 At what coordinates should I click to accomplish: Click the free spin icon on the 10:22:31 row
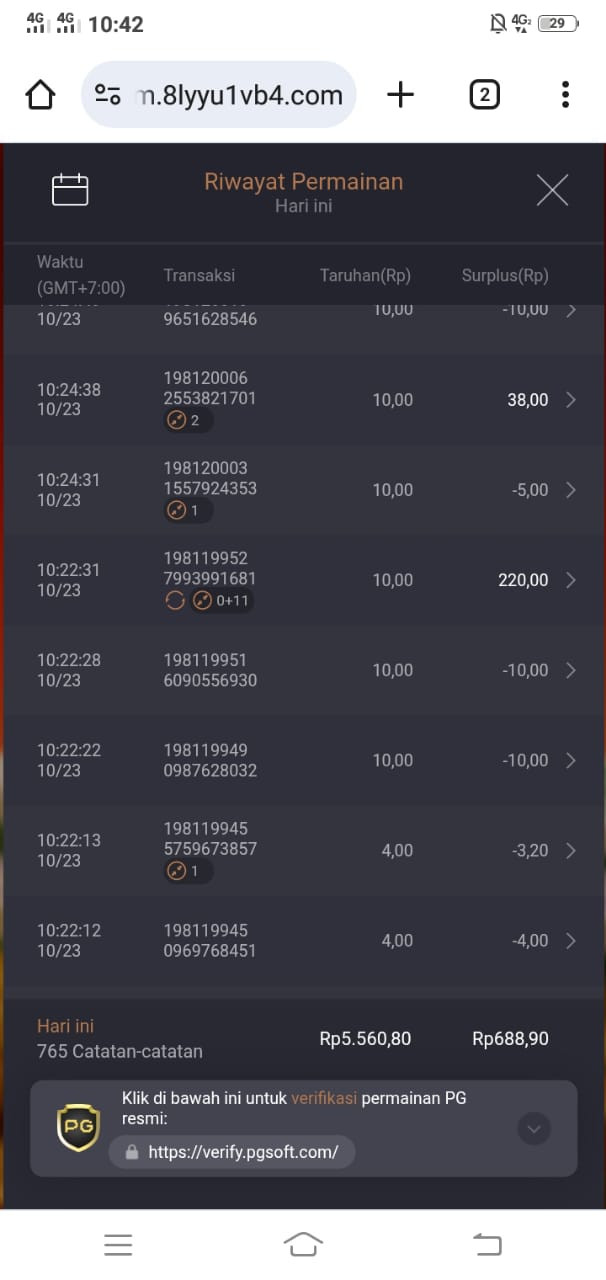(x=175, y=601)
